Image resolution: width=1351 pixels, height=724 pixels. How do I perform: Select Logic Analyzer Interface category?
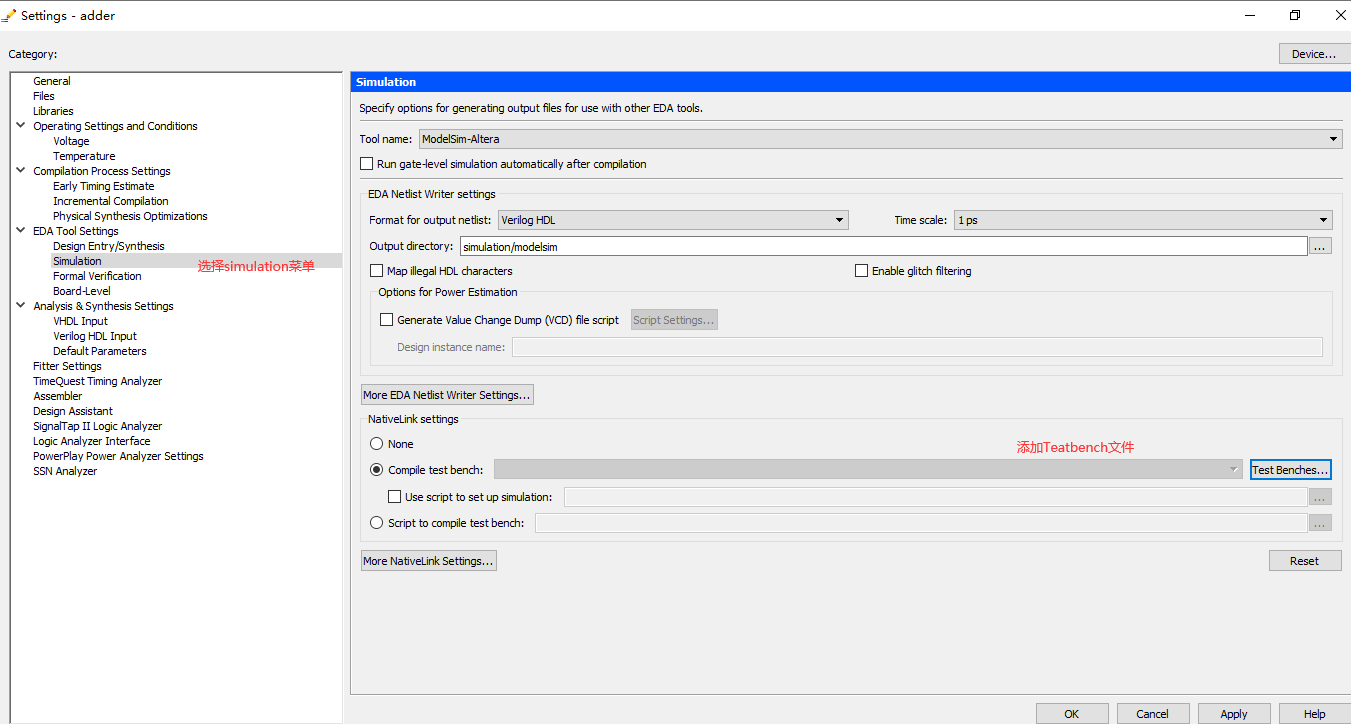[92, 441]
